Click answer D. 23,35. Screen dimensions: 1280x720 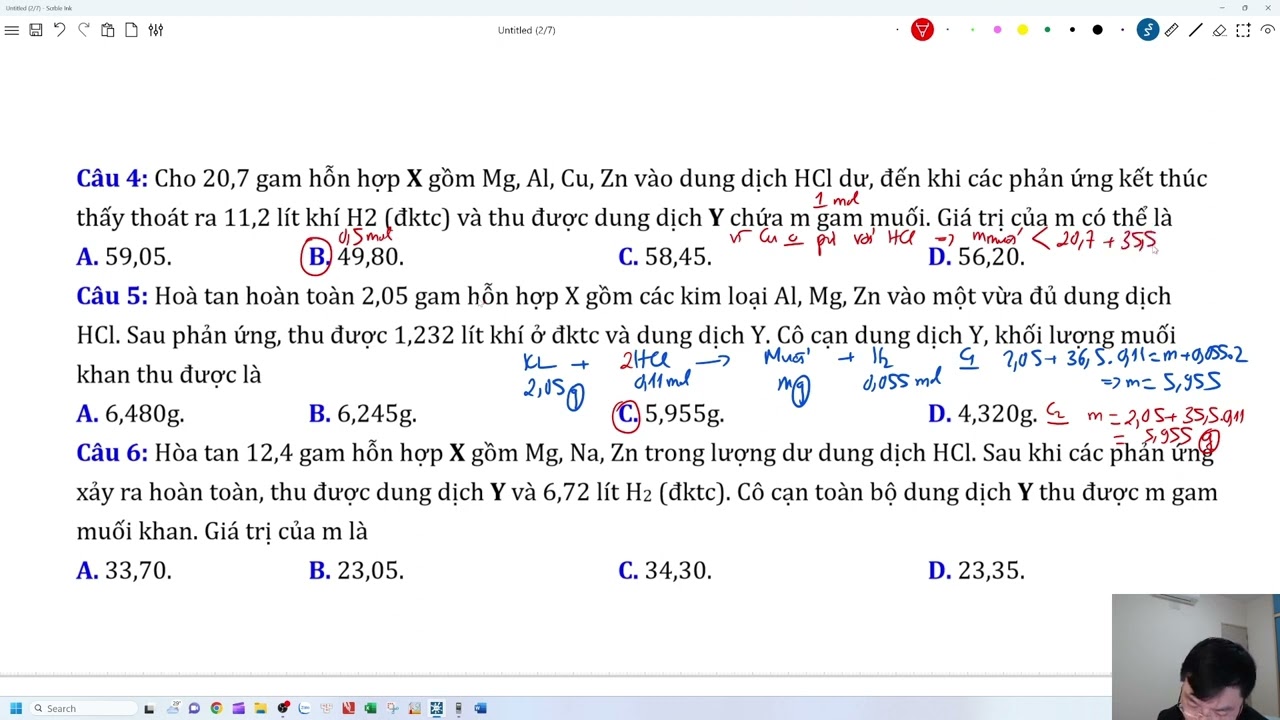[x=976, y=571]
